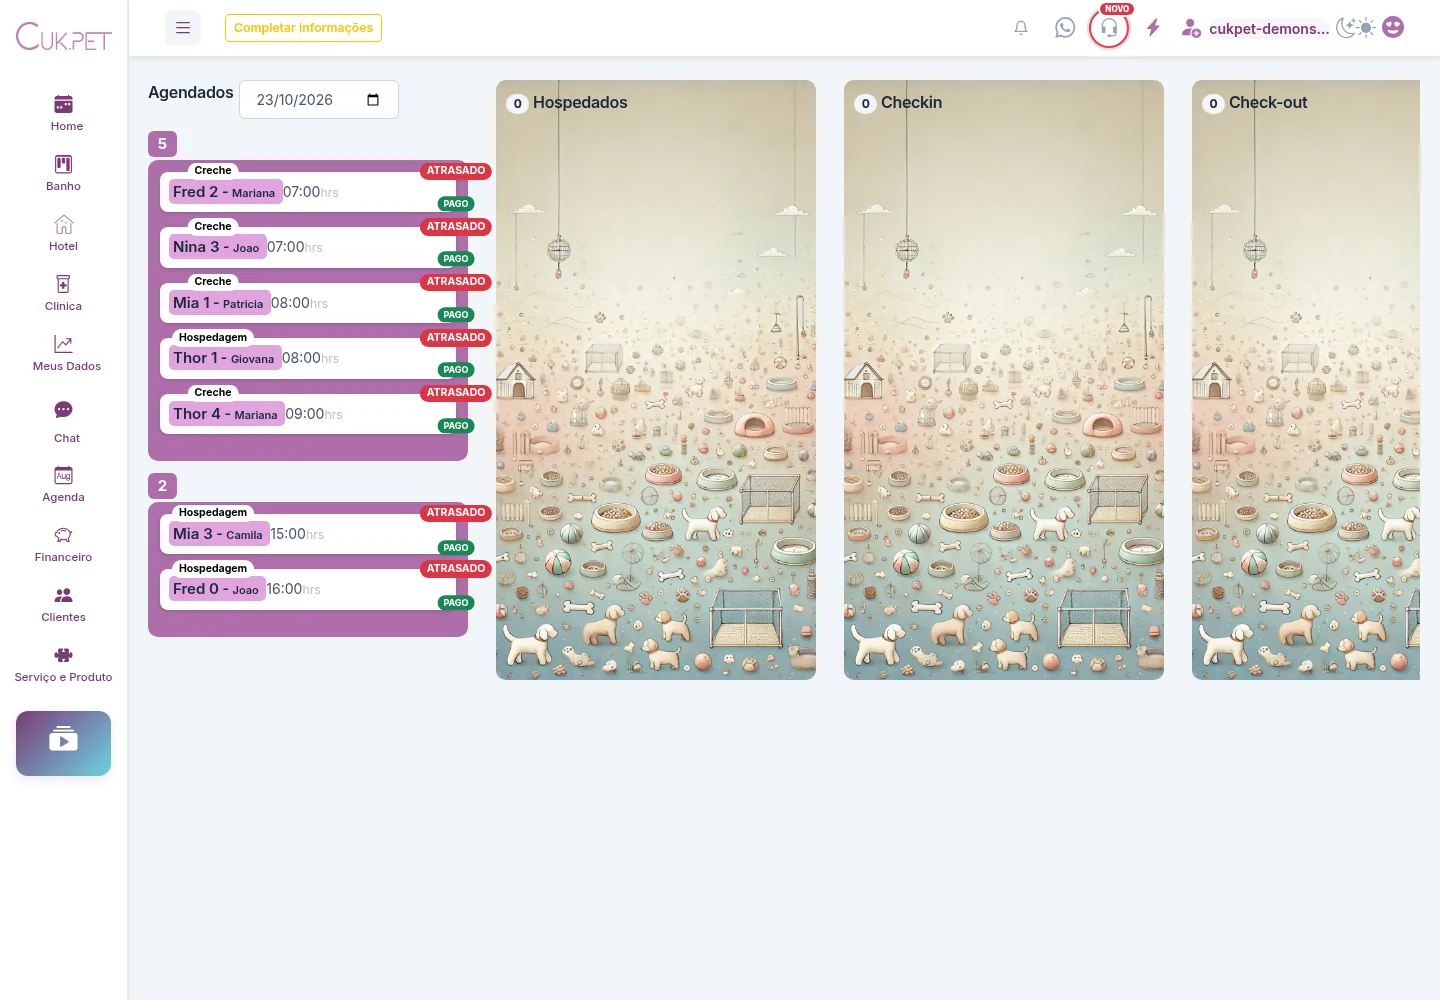The width and height of the screenshot is (1440, 1000).
Task: Select the Hospedados column header
Action: tap(580, 103)
